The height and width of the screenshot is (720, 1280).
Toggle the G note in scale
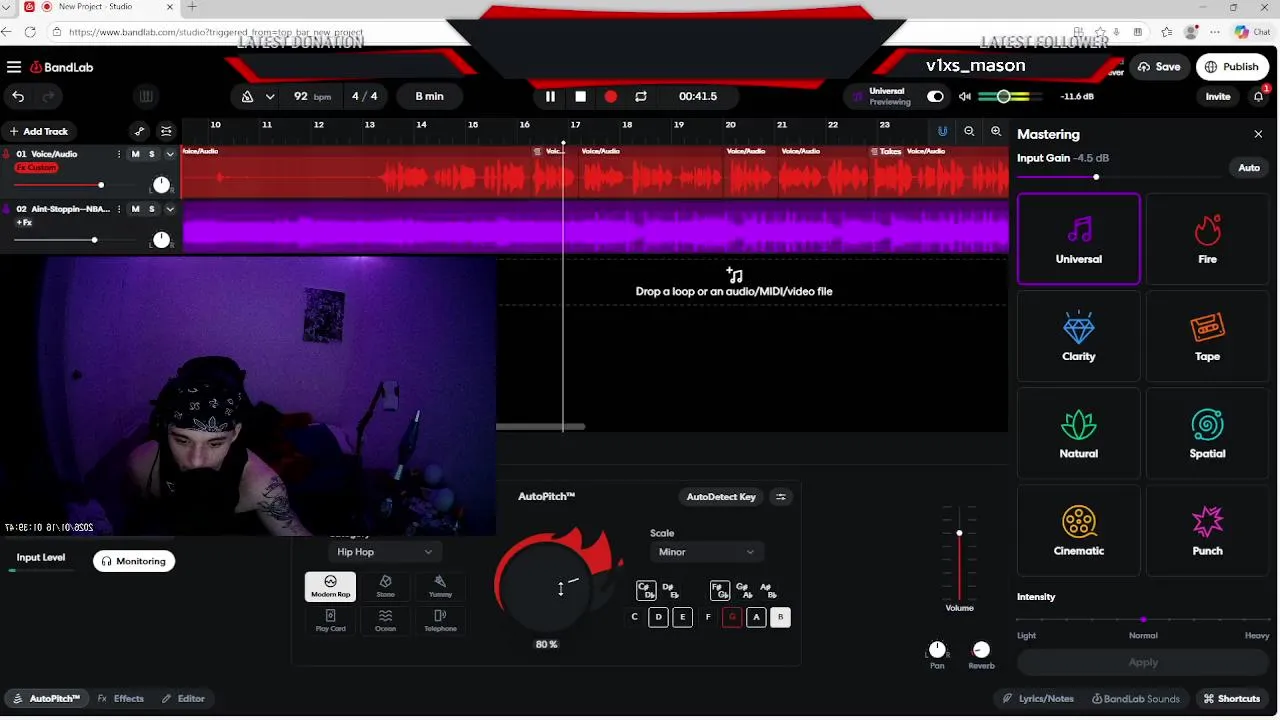(x=732, y=617)
